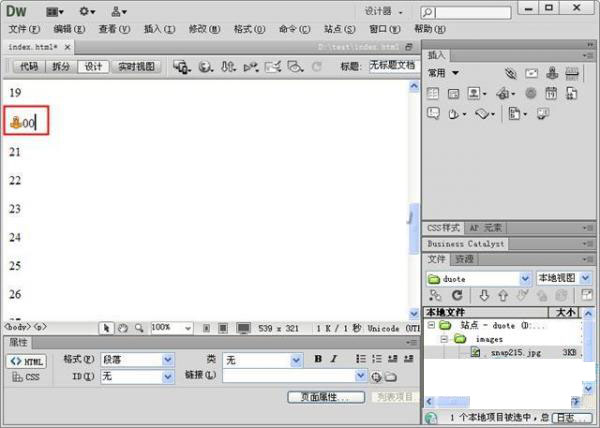
Task: Click the 页面属性 (Page Properties) button
Action: [x=325, y=397]
